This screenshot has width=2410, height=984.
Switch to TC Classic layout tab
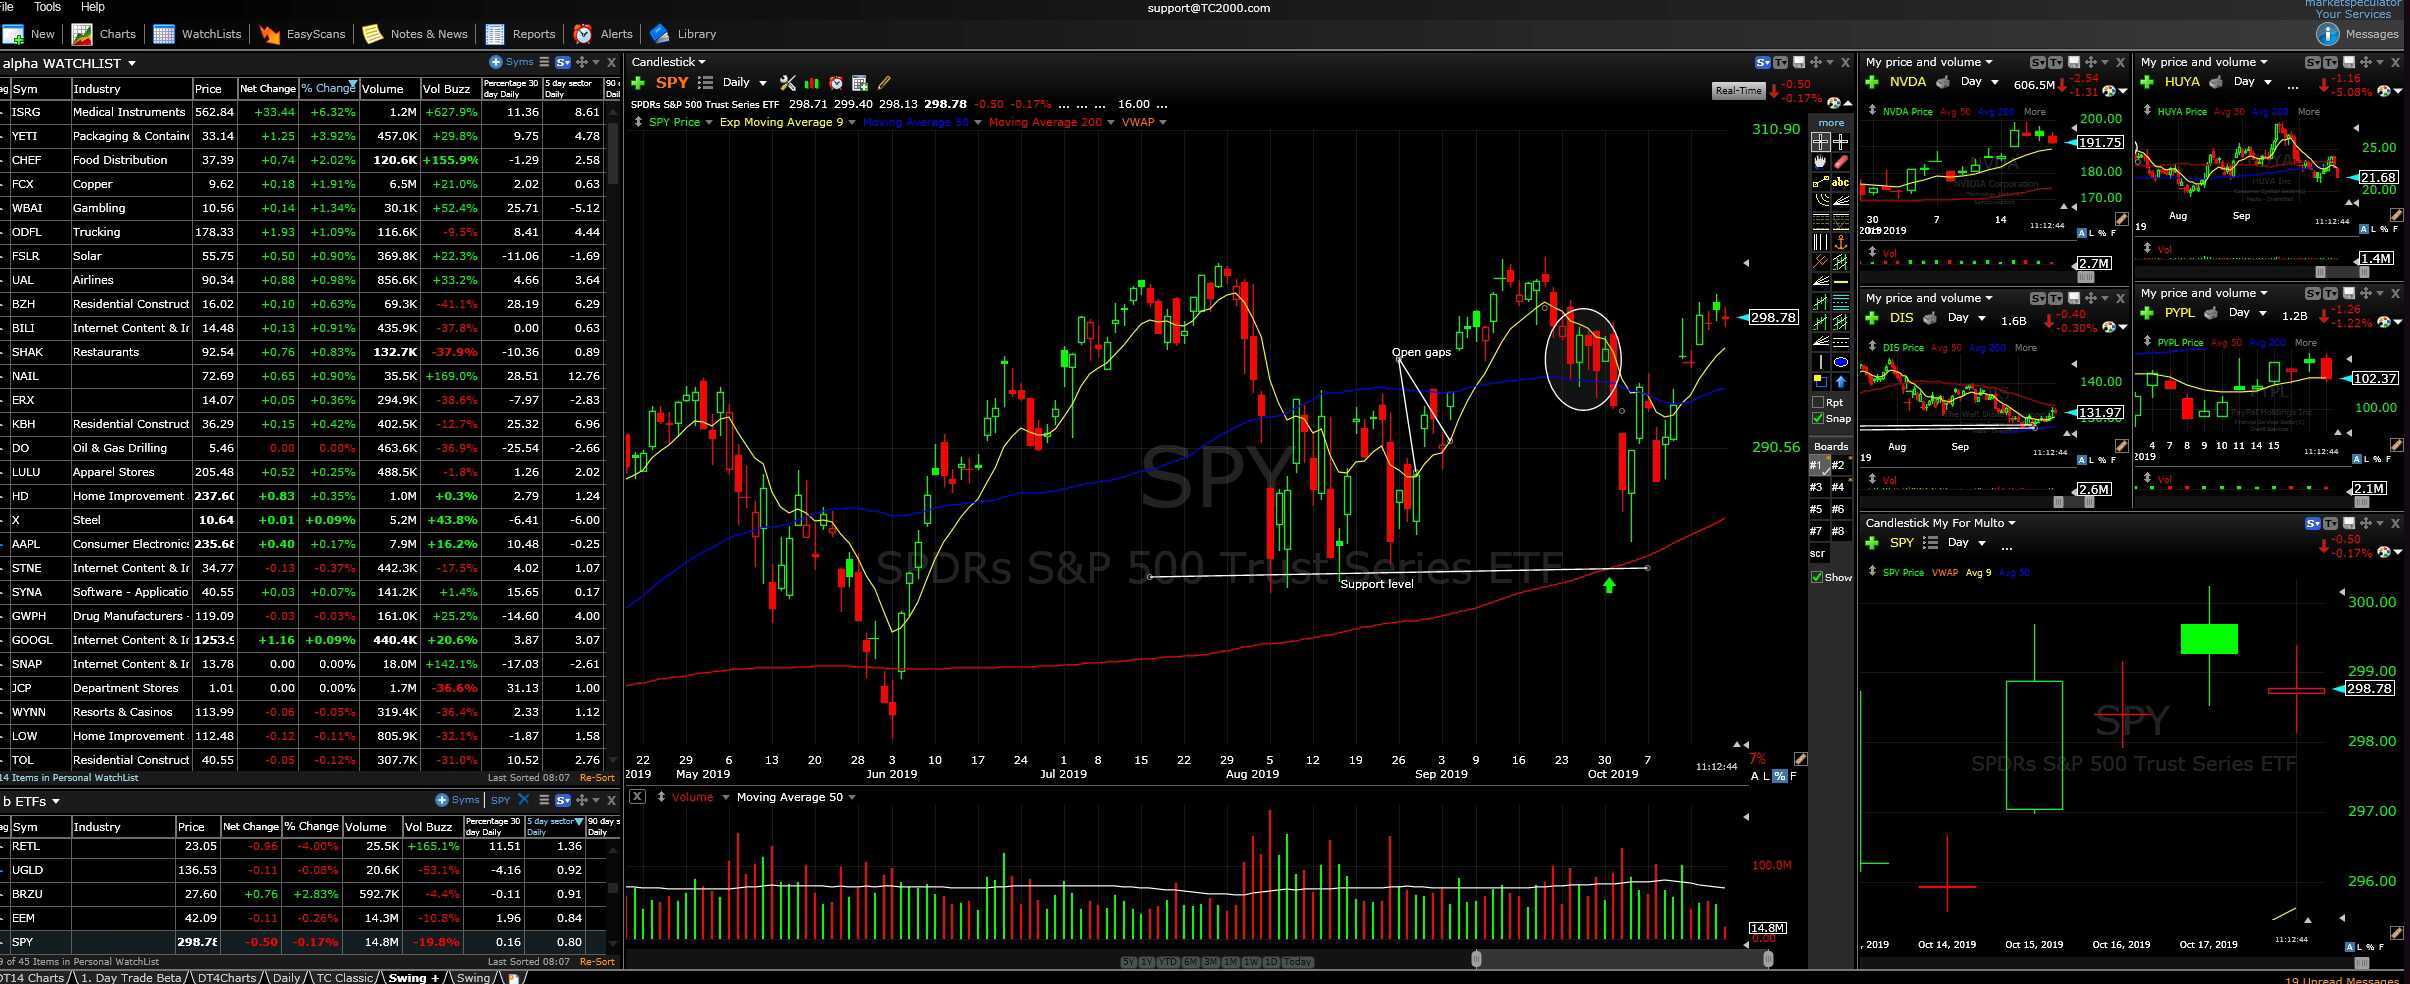pyautogui.click(x=344, y=977)
